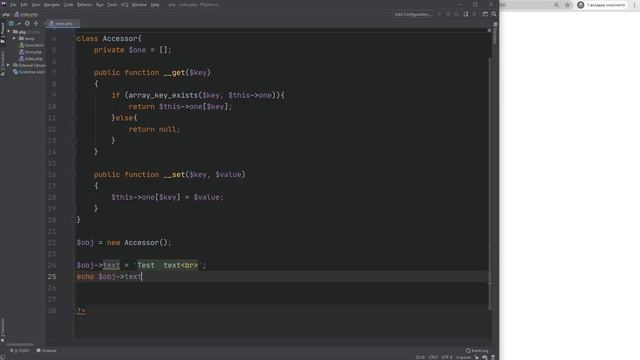Screen dimensions: 640x360
Task: Open the Help menu
Action: (x=155, y=4)
